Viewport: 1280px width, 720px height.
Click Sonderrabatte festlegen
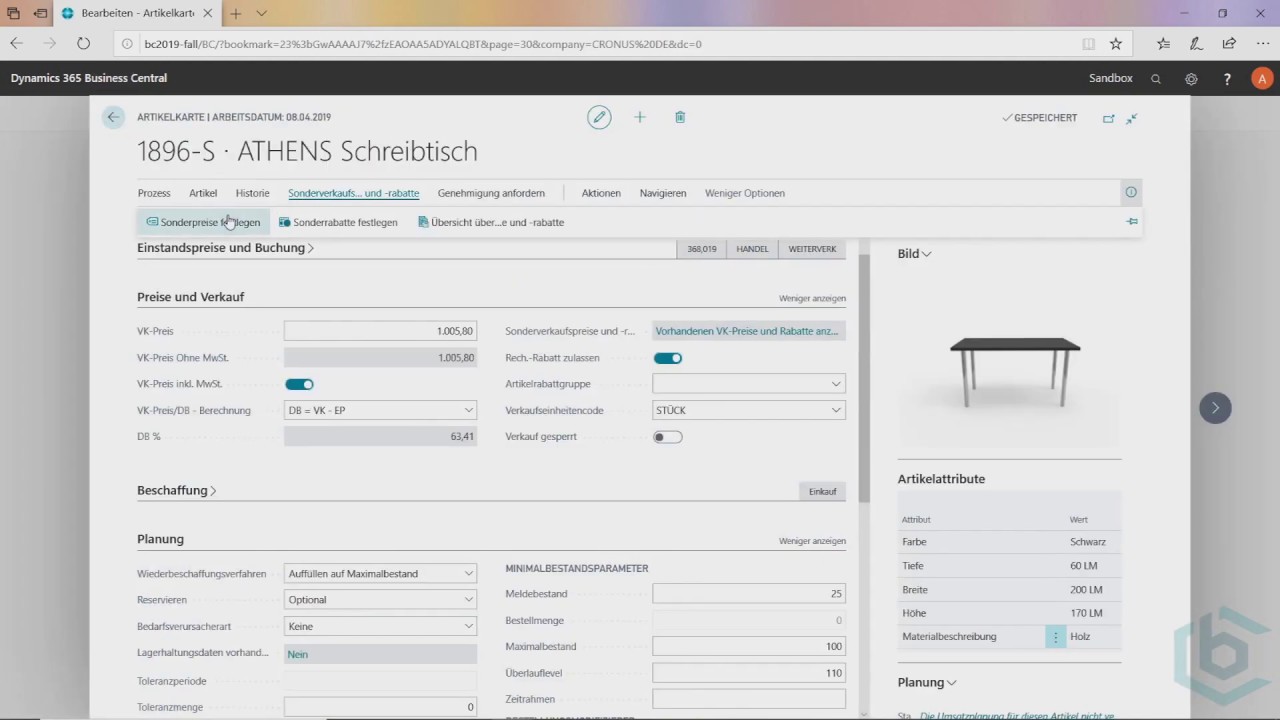[338, 222]
